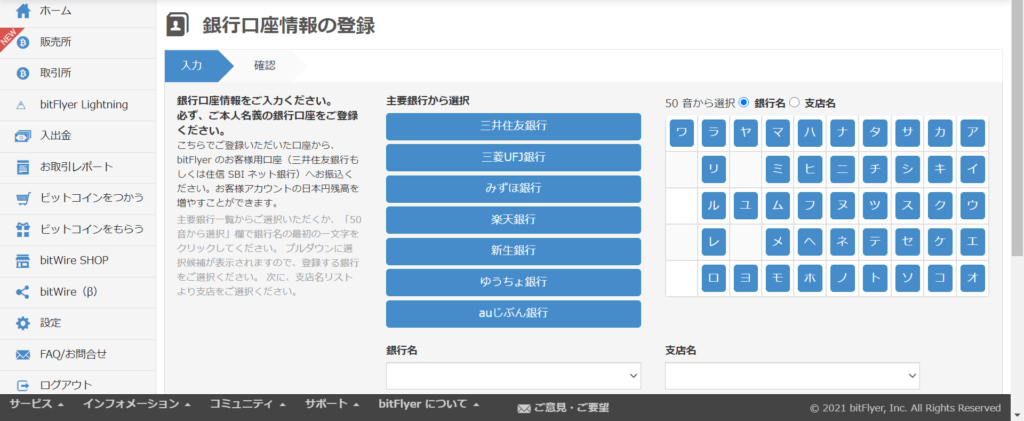Expand the コミュニティ footer menu
Image resolution: width=1024 pixels, height=421 pixels.
point(248,404)
